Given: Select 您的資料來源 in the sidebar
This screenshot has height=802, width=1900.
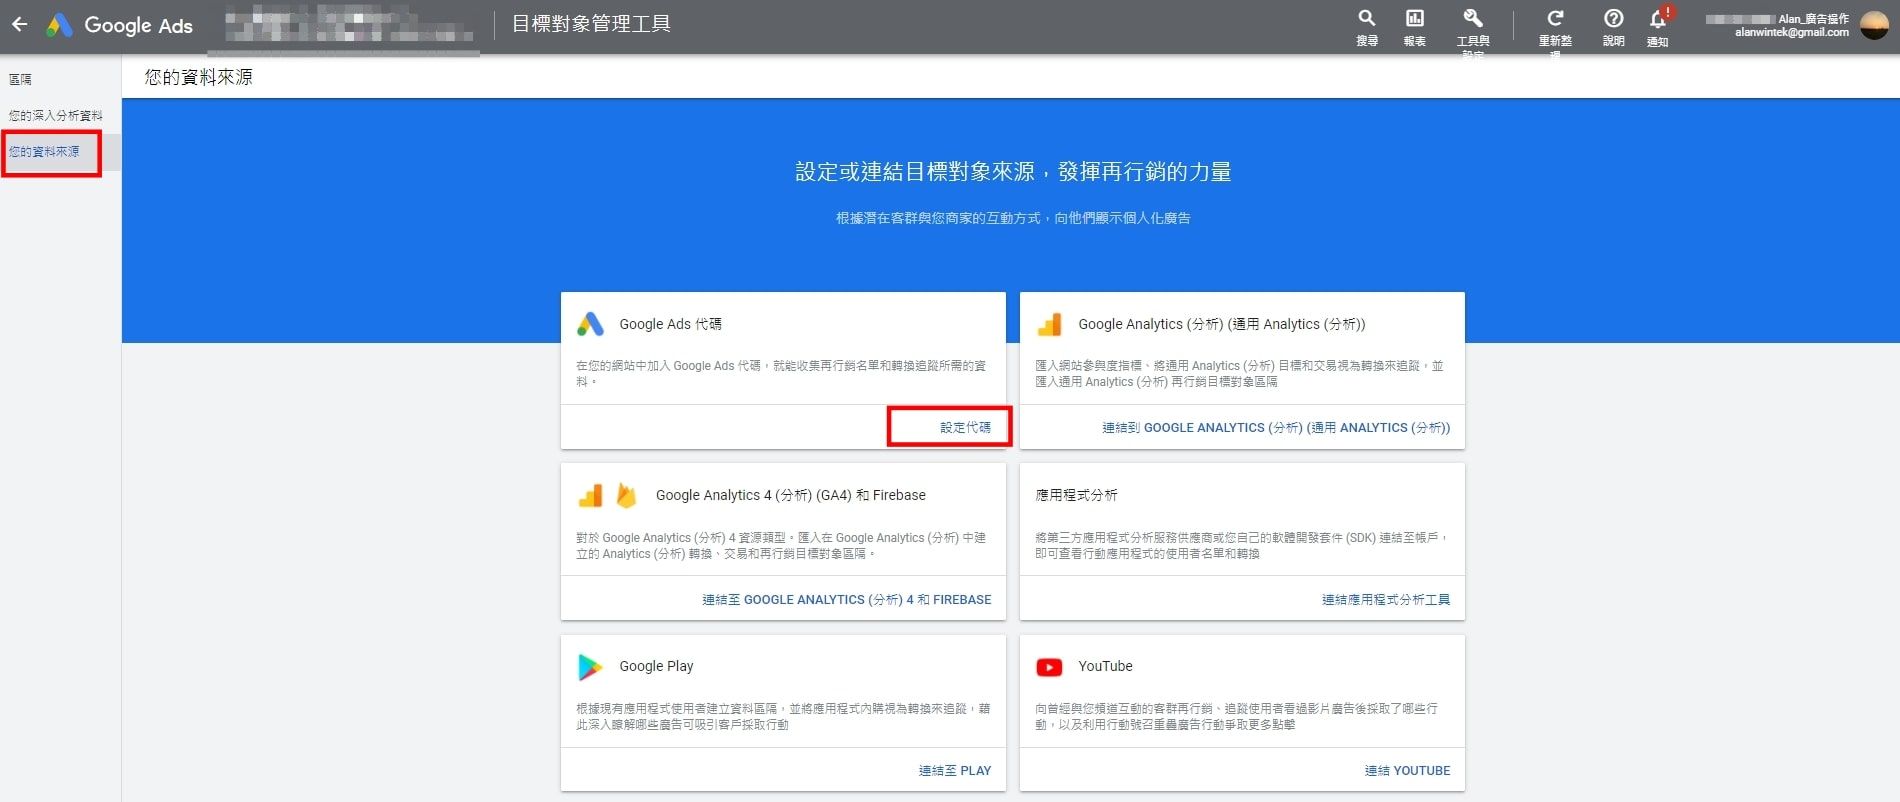Looking at the screenshot, I should (x=44, y=152).
